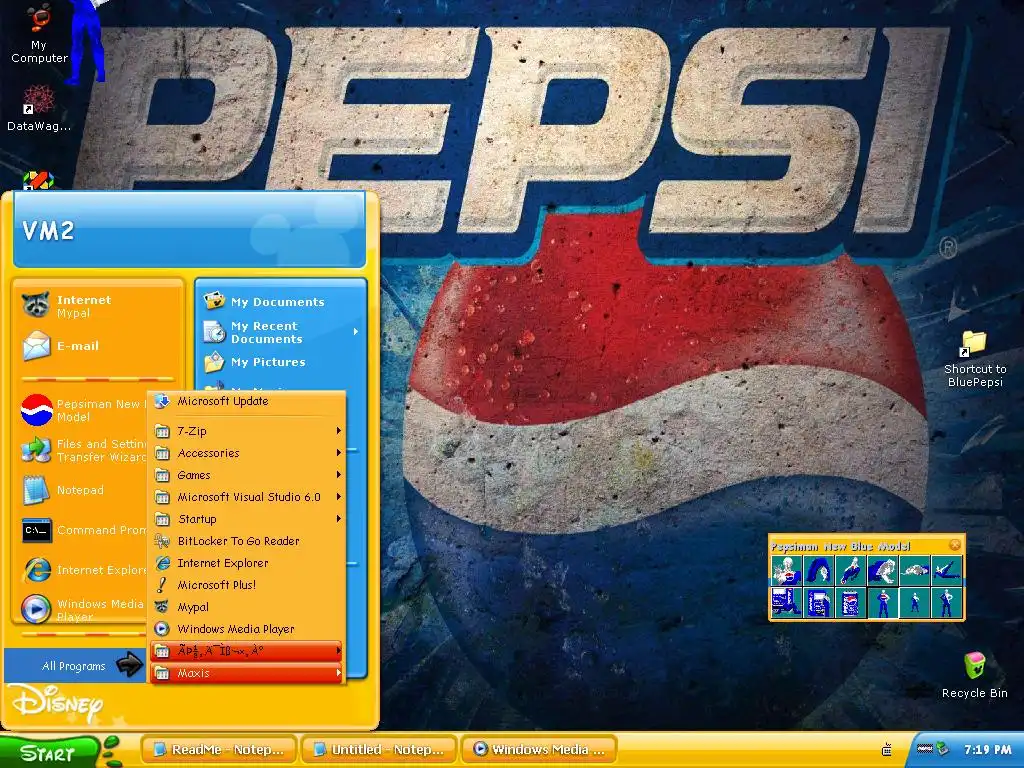Open Command Prompt from Start menu

click(84, 530)
